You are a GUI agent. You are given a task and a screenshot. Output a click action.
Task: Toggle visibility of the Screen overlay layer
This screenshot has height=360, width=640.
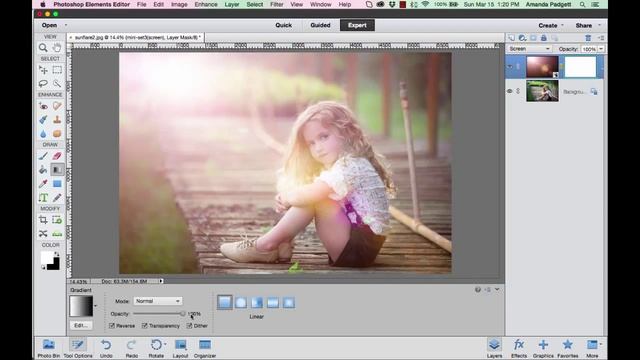[510, 67]
